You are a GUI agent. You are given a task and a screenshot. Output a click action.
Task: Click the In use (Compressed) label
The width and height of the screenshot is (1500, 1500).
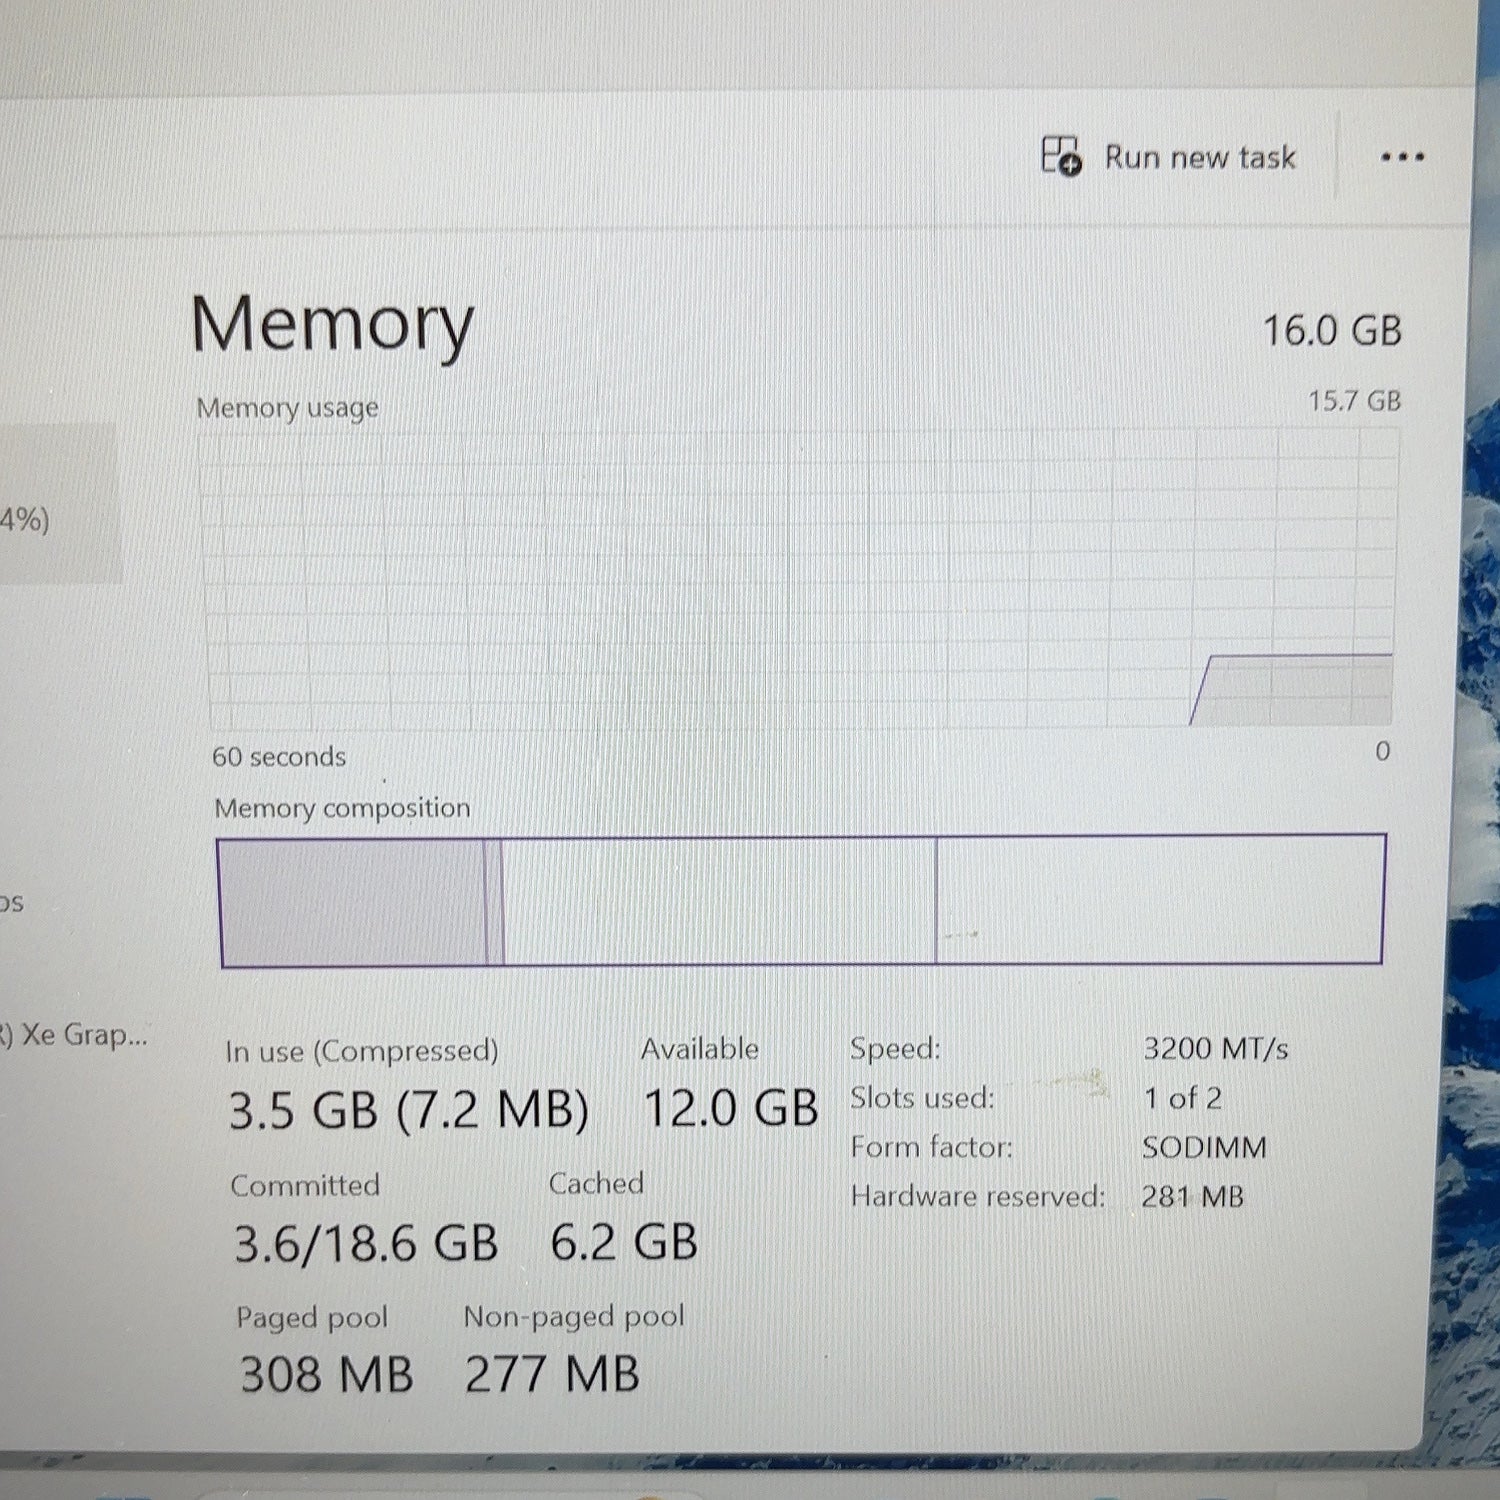[x=362, y=1051]
